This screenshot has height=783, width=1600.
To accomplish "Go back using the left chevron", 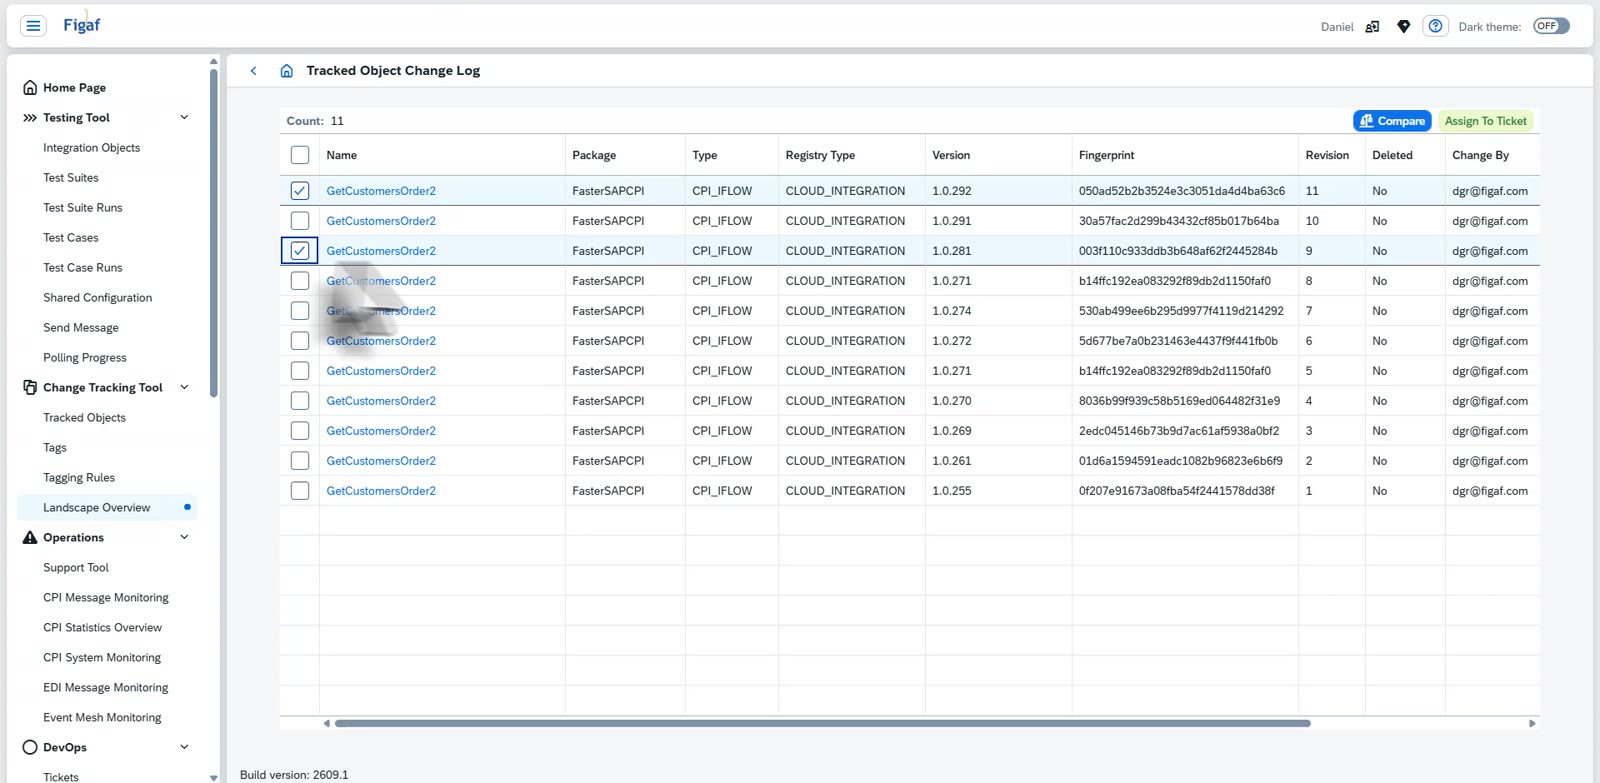I will [254, 71].
